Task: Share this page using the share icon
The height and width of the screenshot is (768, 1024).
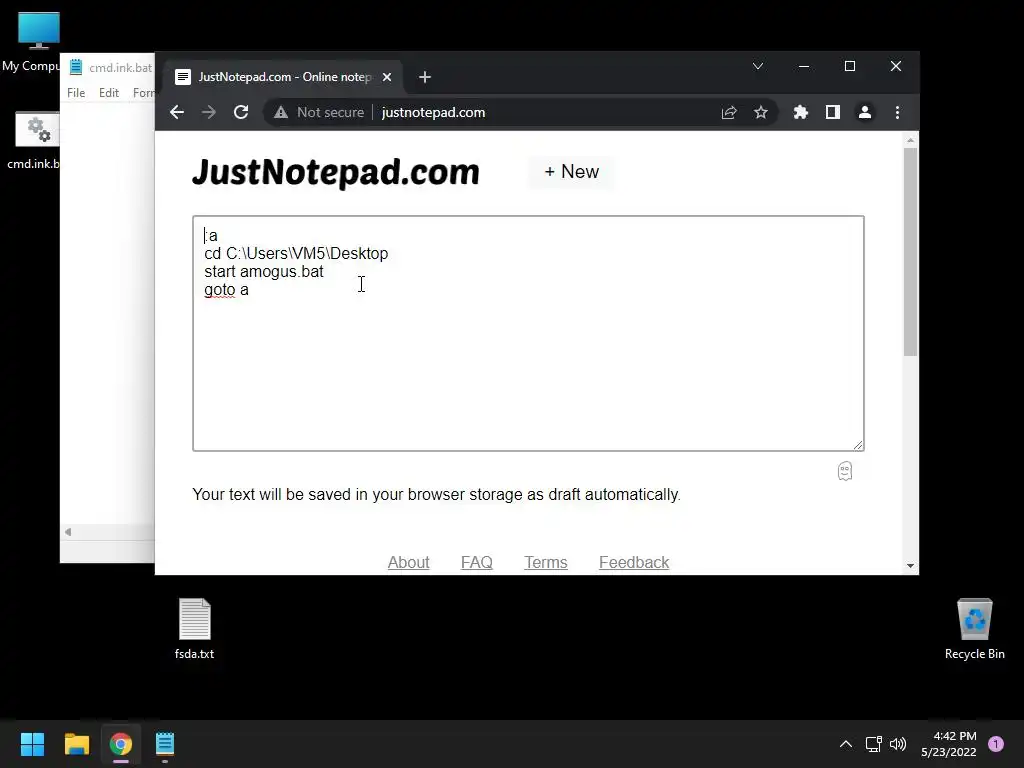Action: click(729, 112)
